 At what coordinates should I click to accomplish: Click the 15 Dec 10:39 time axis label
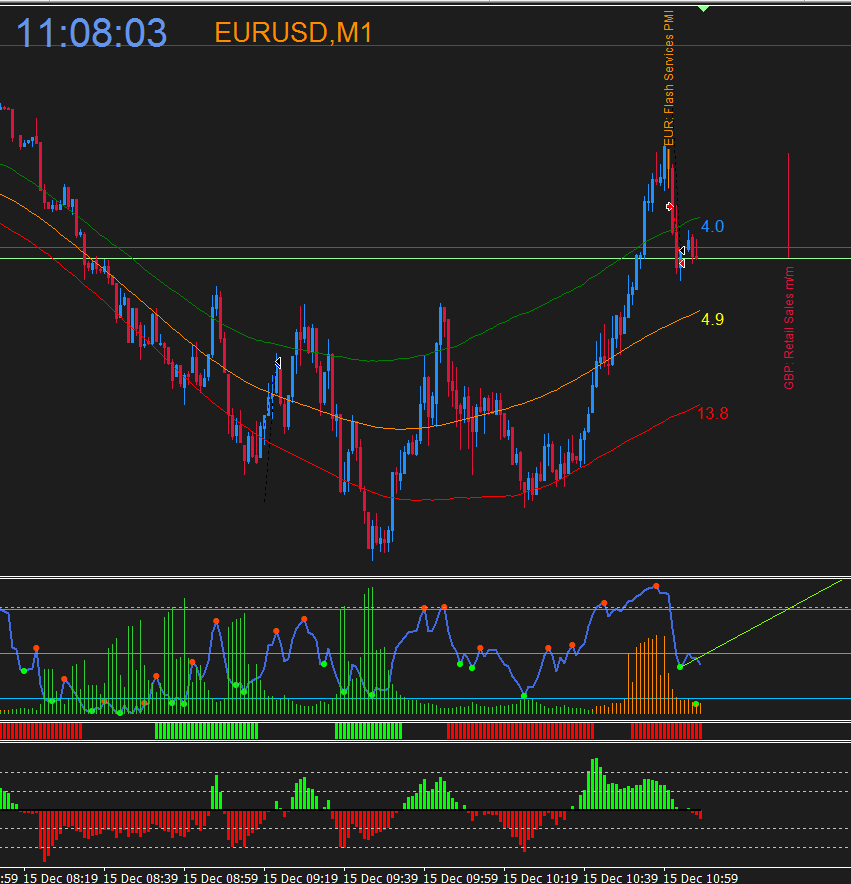pyautogui.click(x=620, y=878)
